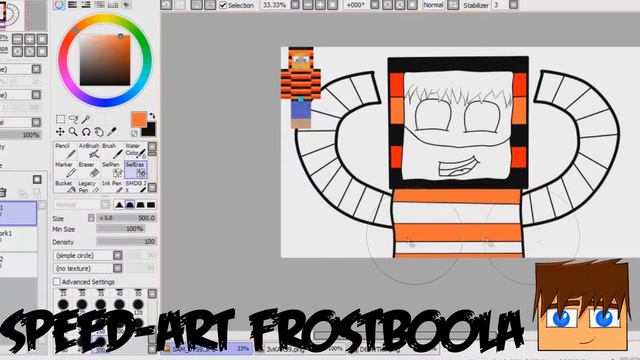Select the Water Color tool
The height and width of the screenshot is (360, 640).
pyautogui.click(x=136, y=151)
